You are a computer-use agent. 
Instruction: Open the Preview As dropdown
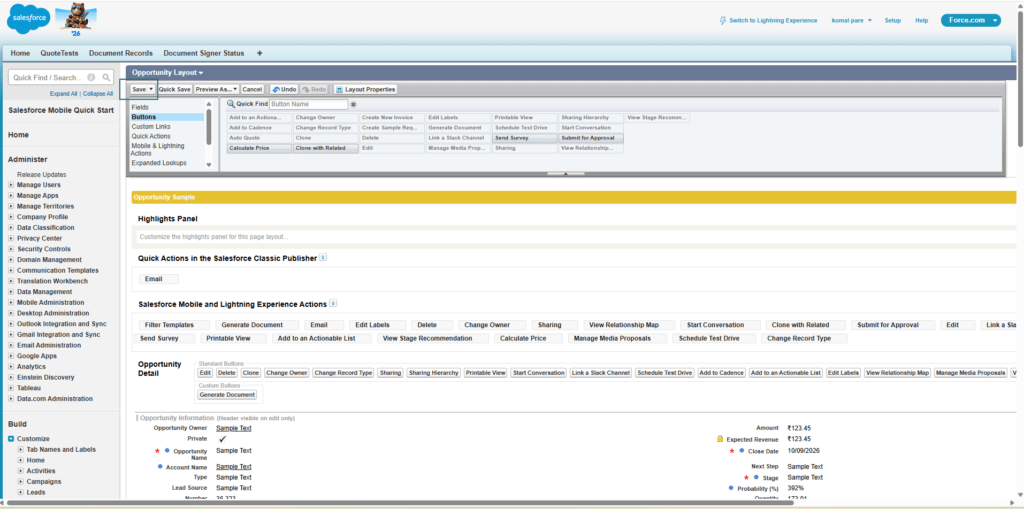[x=216, y=89]
